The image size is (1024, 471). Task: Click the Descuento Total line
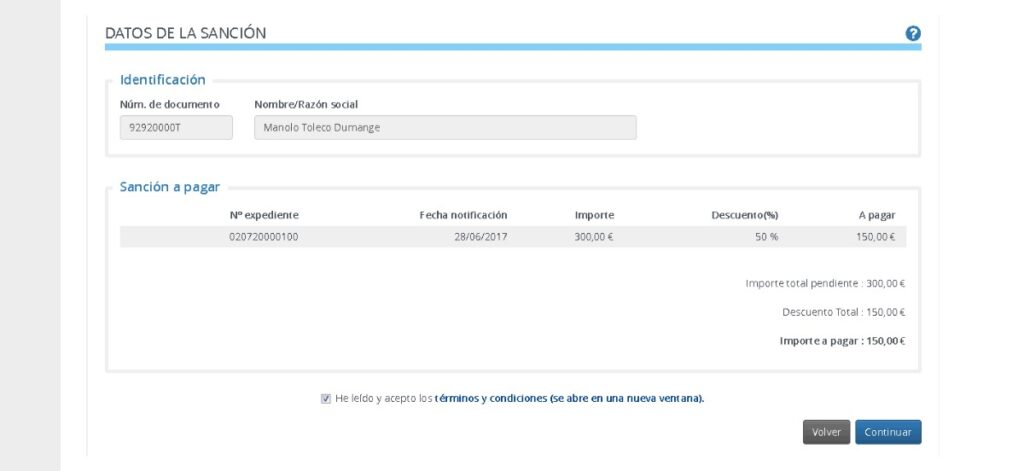pos(844,312)
